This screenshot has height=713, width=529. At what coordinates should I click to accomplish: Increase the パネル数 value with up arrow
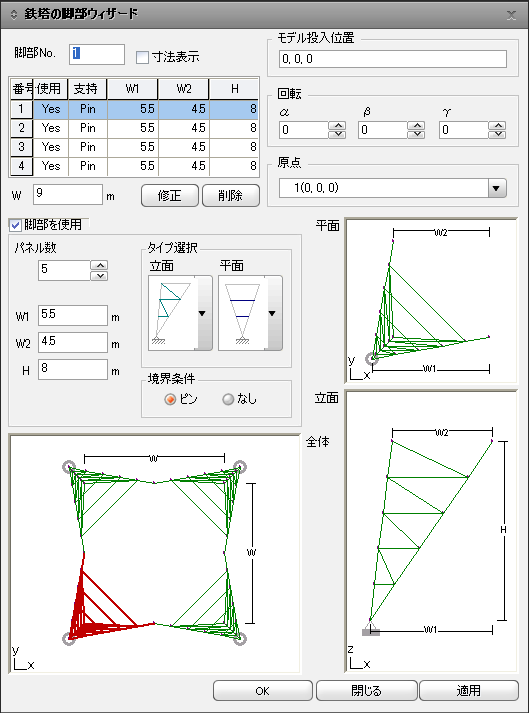(x=99, y=265)
